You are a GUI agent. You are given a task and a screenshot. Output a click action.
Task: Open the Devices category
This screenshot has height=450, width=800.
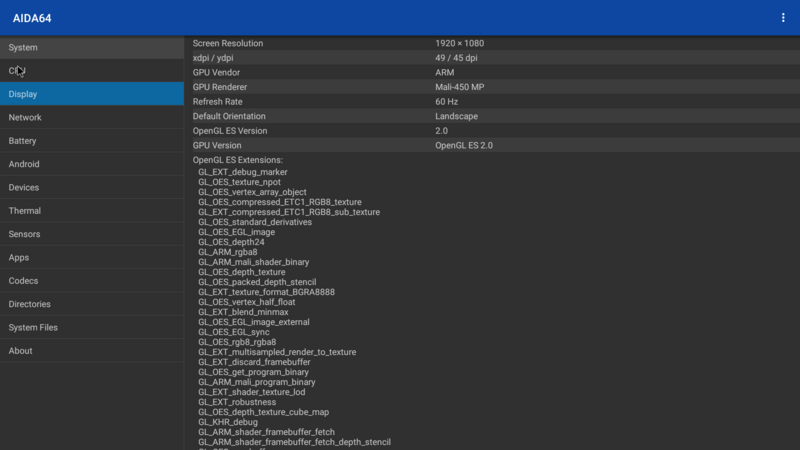(x=92, y=187)
